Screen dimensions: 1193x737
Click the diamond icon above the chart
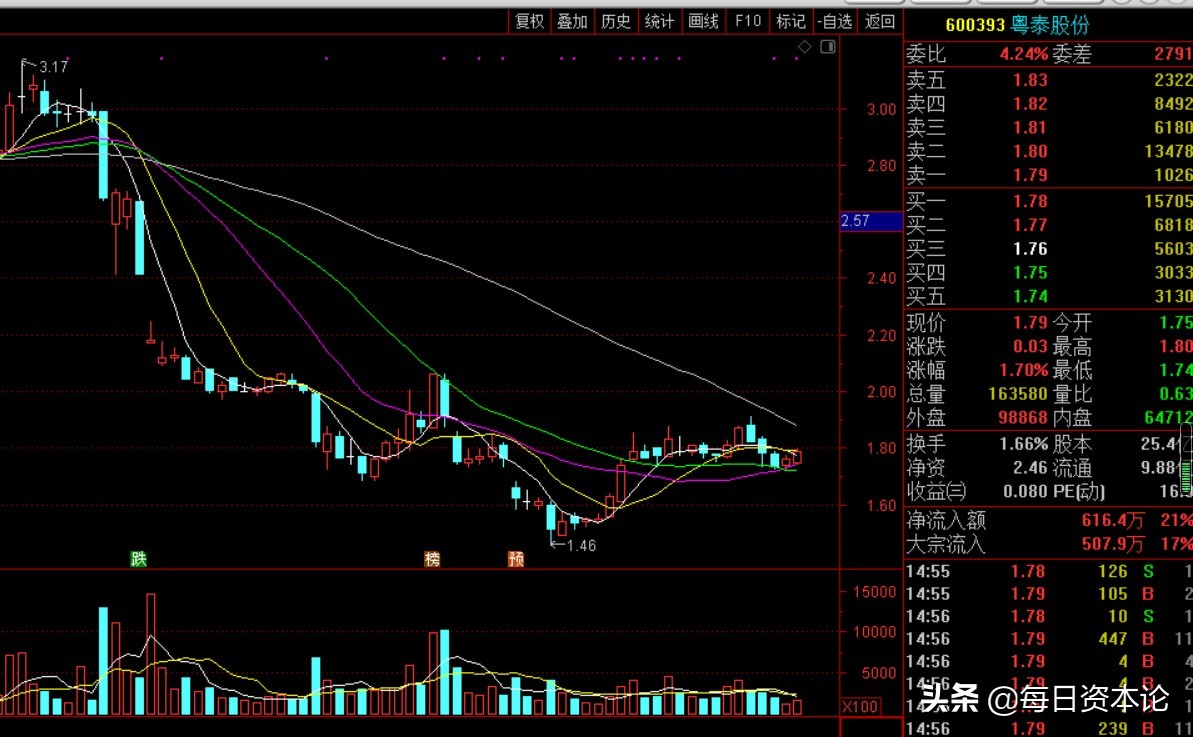point(804,47)
